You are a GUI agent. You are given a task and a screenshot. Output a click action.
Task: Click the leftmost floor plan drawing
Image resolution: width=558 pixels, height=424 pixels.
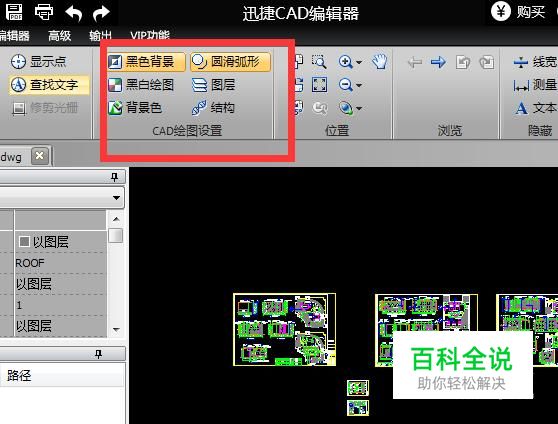tap(284, 330)
